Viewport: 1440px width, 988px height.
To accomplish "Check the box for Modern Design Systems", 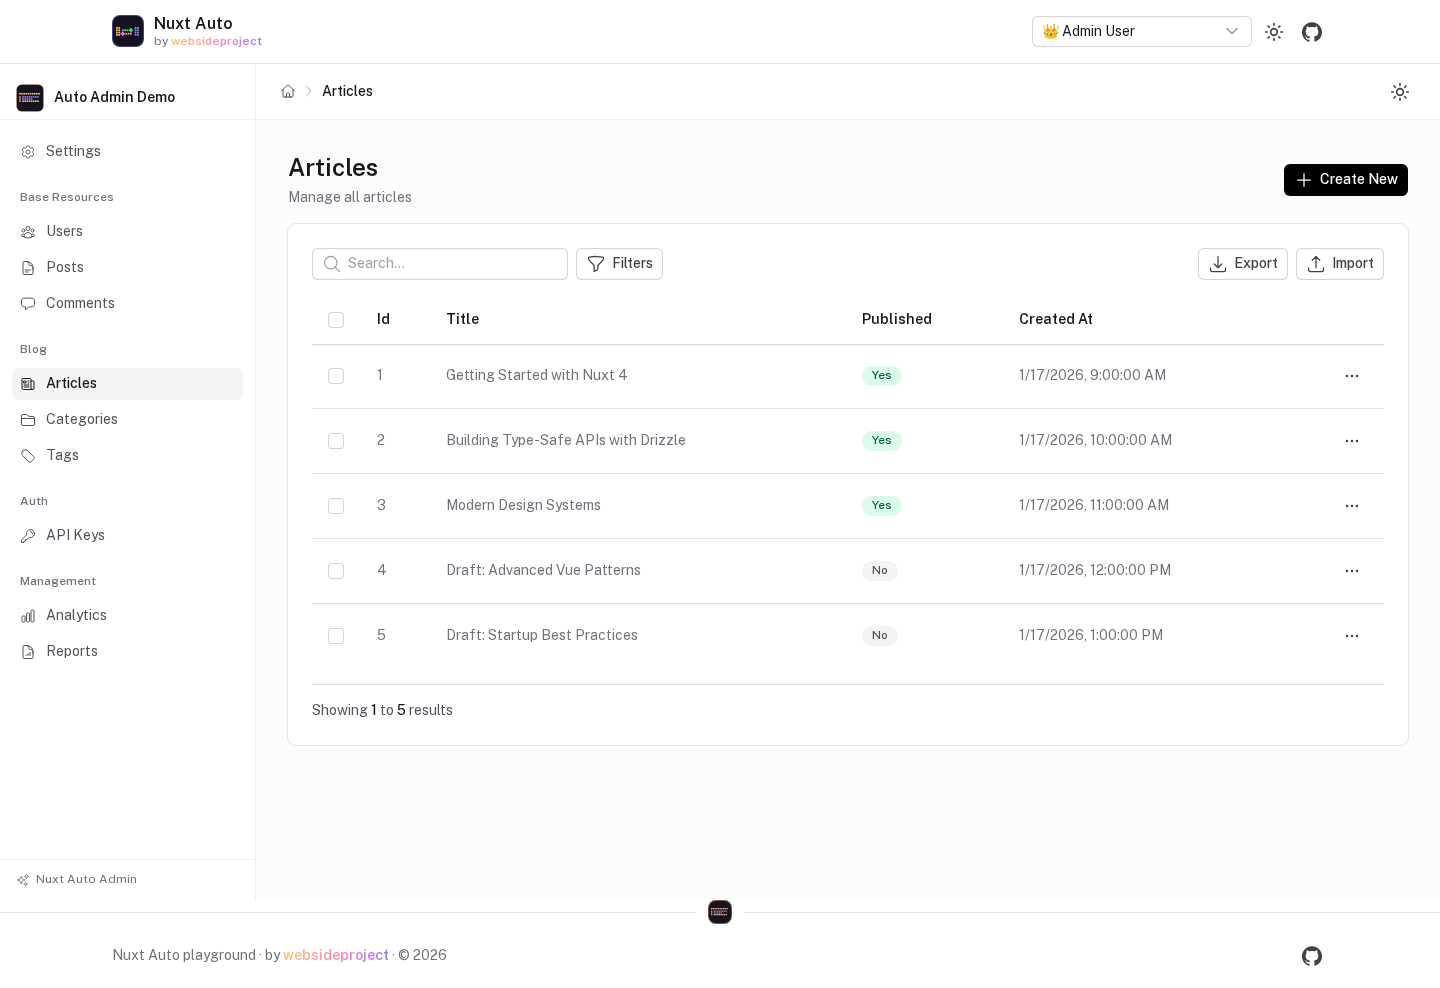I will pos(336,506).
